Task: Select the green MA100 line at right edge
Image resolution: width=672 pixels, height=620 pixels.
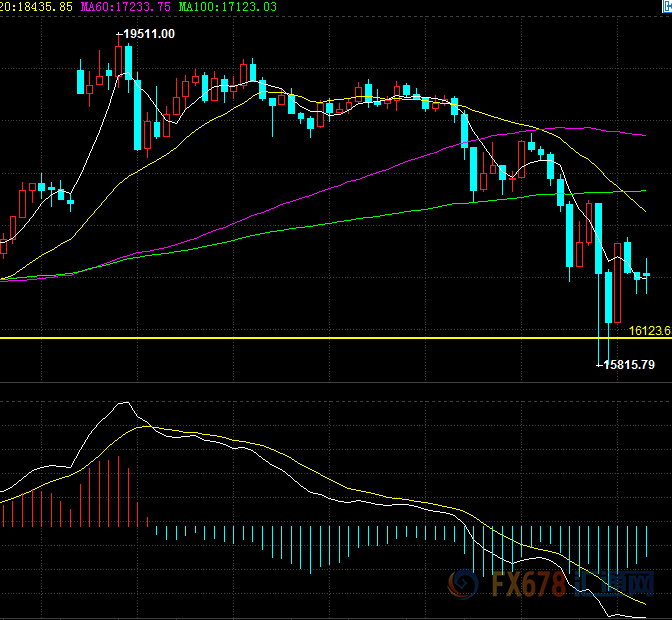Action: pyautogui.click(x=640, y=190)
